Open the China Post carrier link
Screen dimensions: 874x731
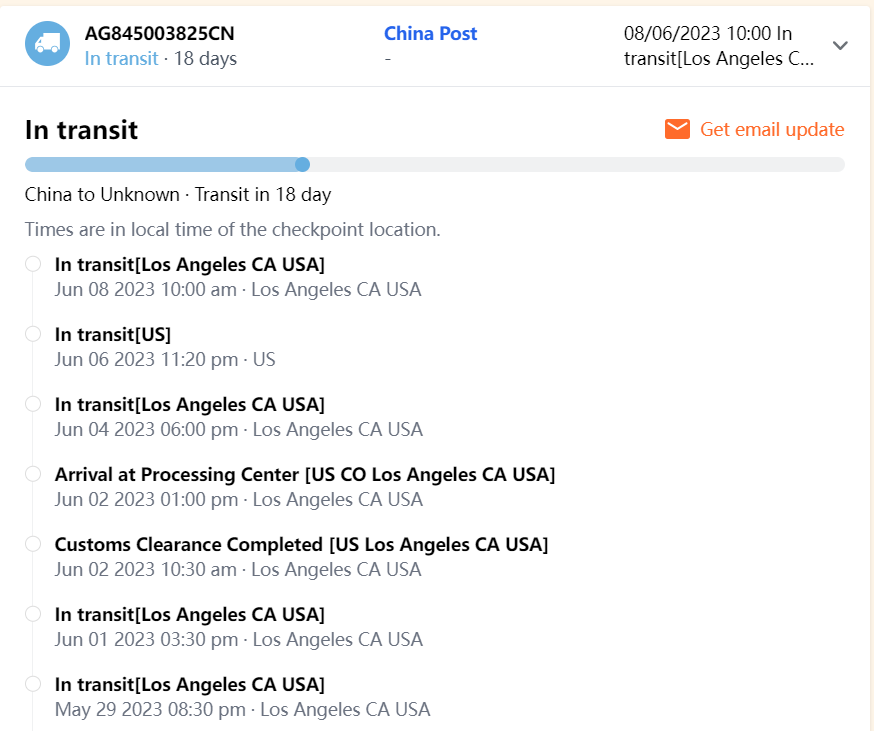(x=430, y=34)
